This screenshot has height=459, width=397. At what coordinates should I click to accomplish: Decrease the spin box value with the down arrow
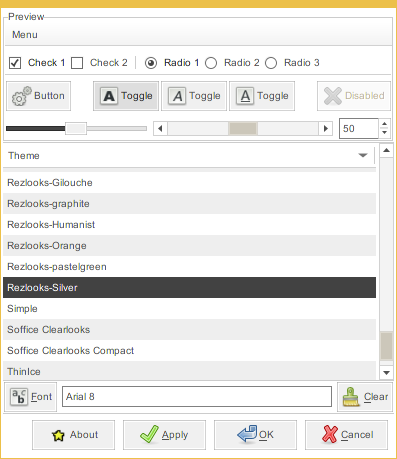point(384,133)
